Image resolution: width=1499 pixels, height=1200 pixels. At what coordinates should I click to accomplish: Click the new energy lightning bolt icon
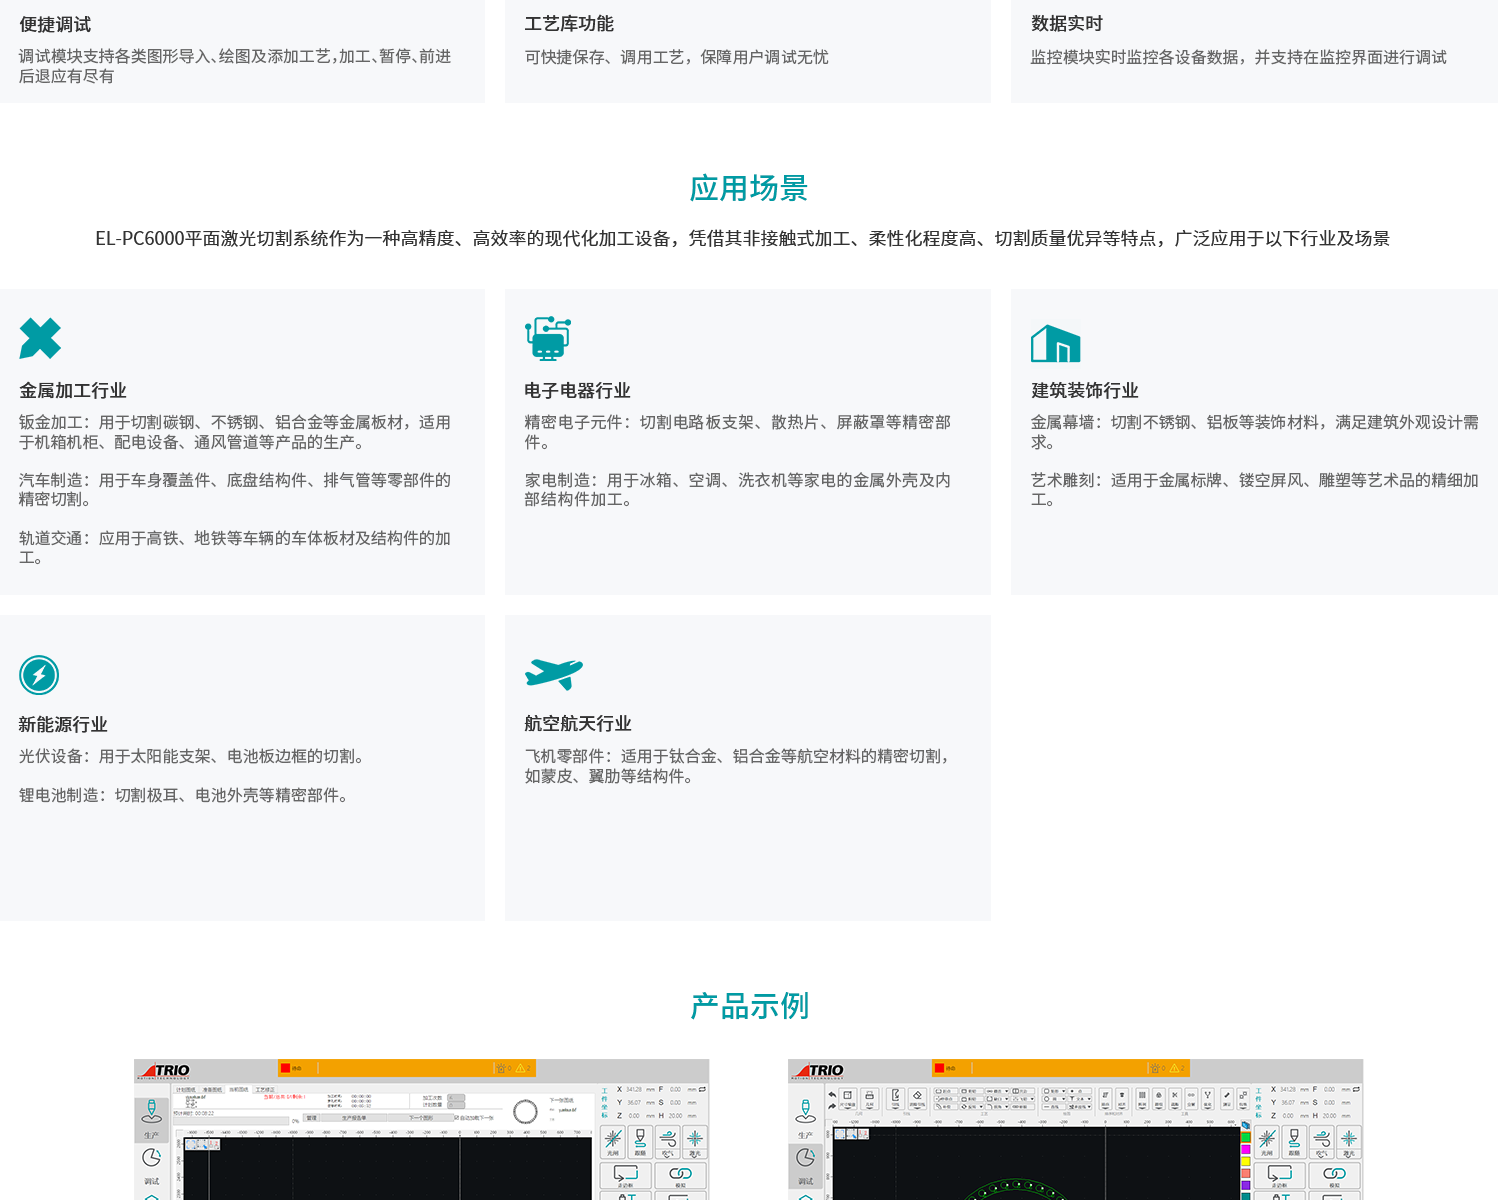(x=39, y=675)
